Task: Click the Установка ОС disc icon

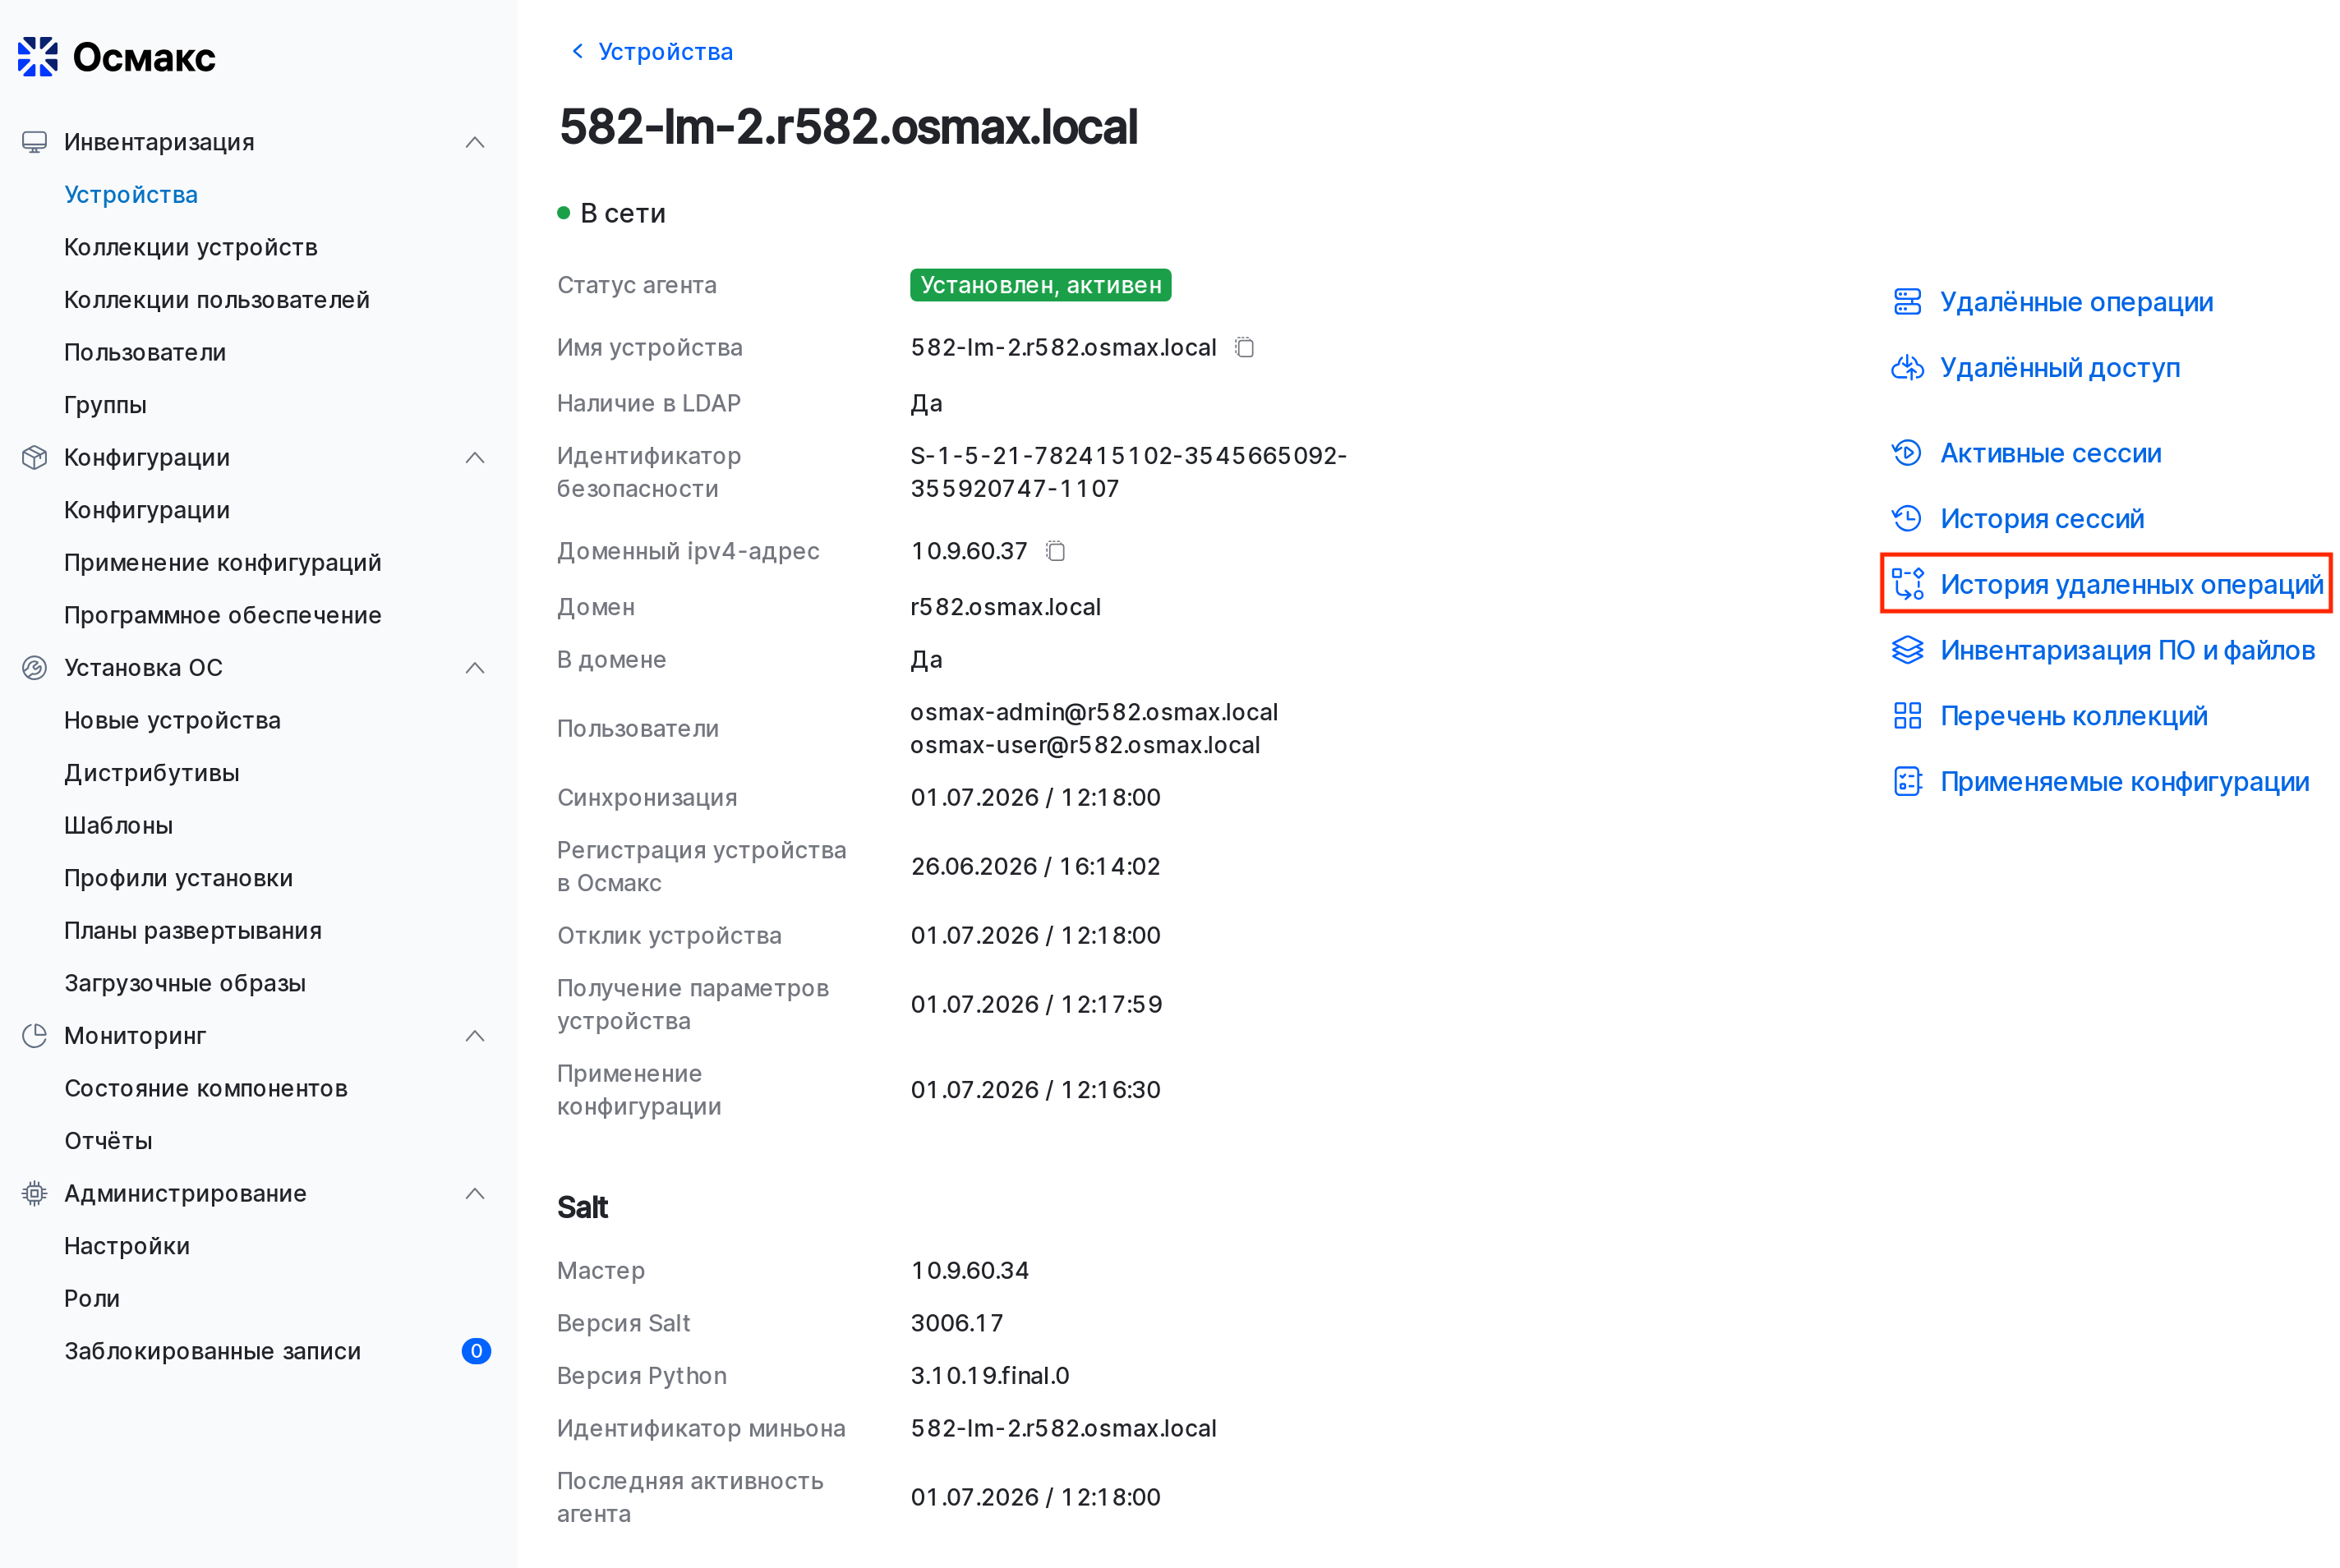Action: point(34,667)
